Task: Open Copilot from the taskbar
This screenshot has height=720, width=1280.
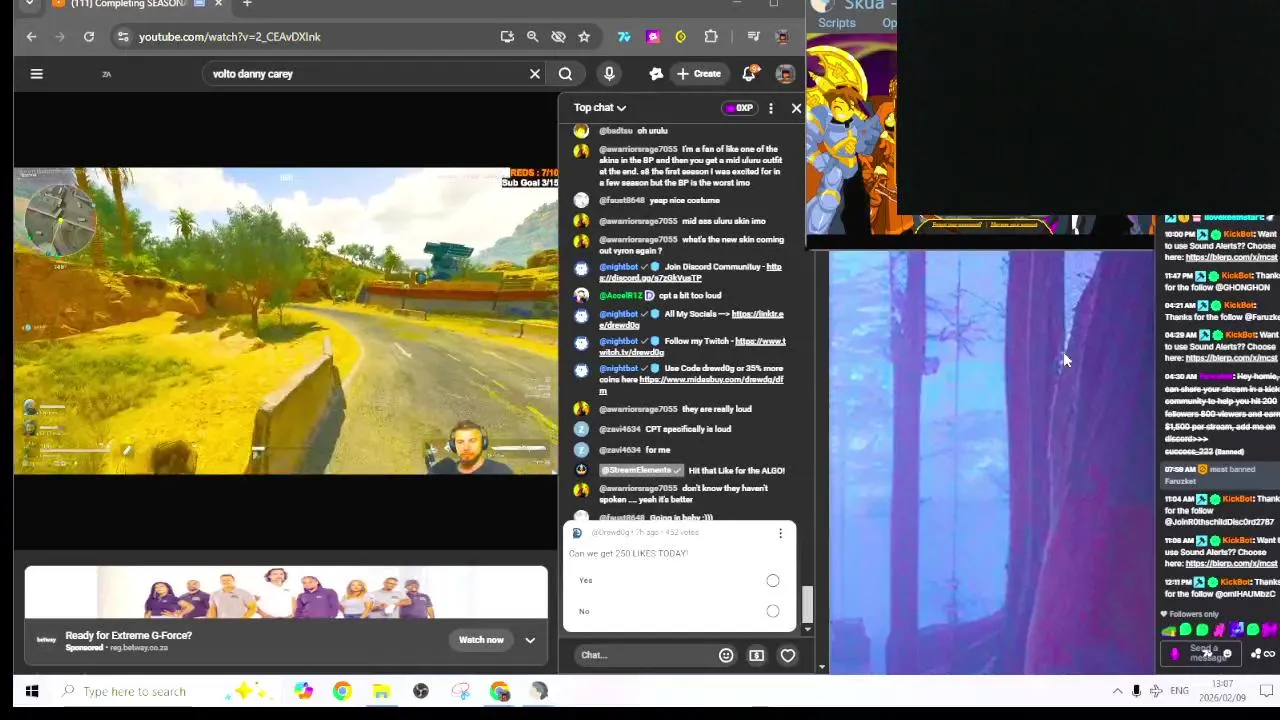Action: [x=303, y=691]
